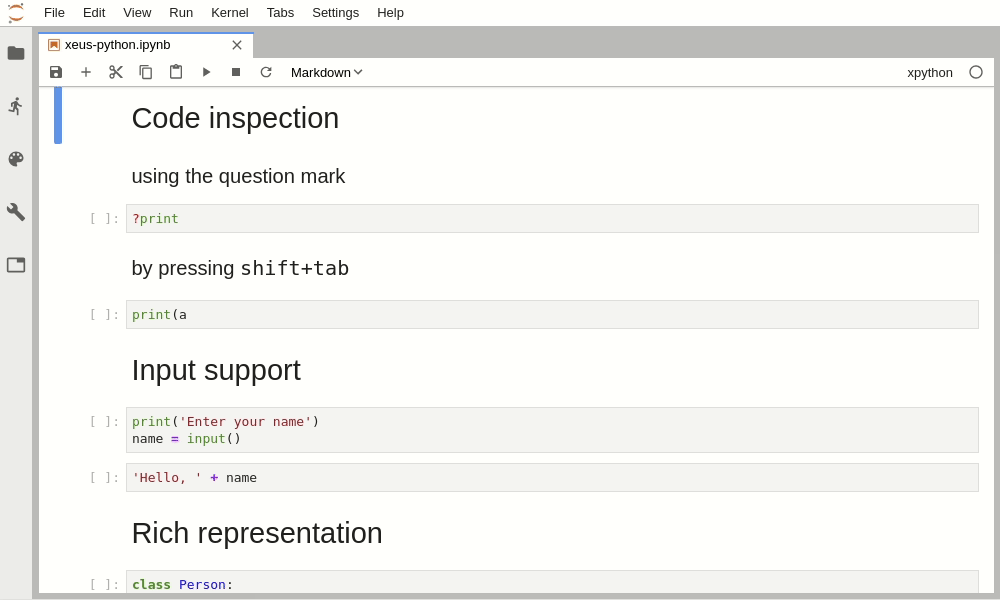Open the Settings menu

coord(335,12)
